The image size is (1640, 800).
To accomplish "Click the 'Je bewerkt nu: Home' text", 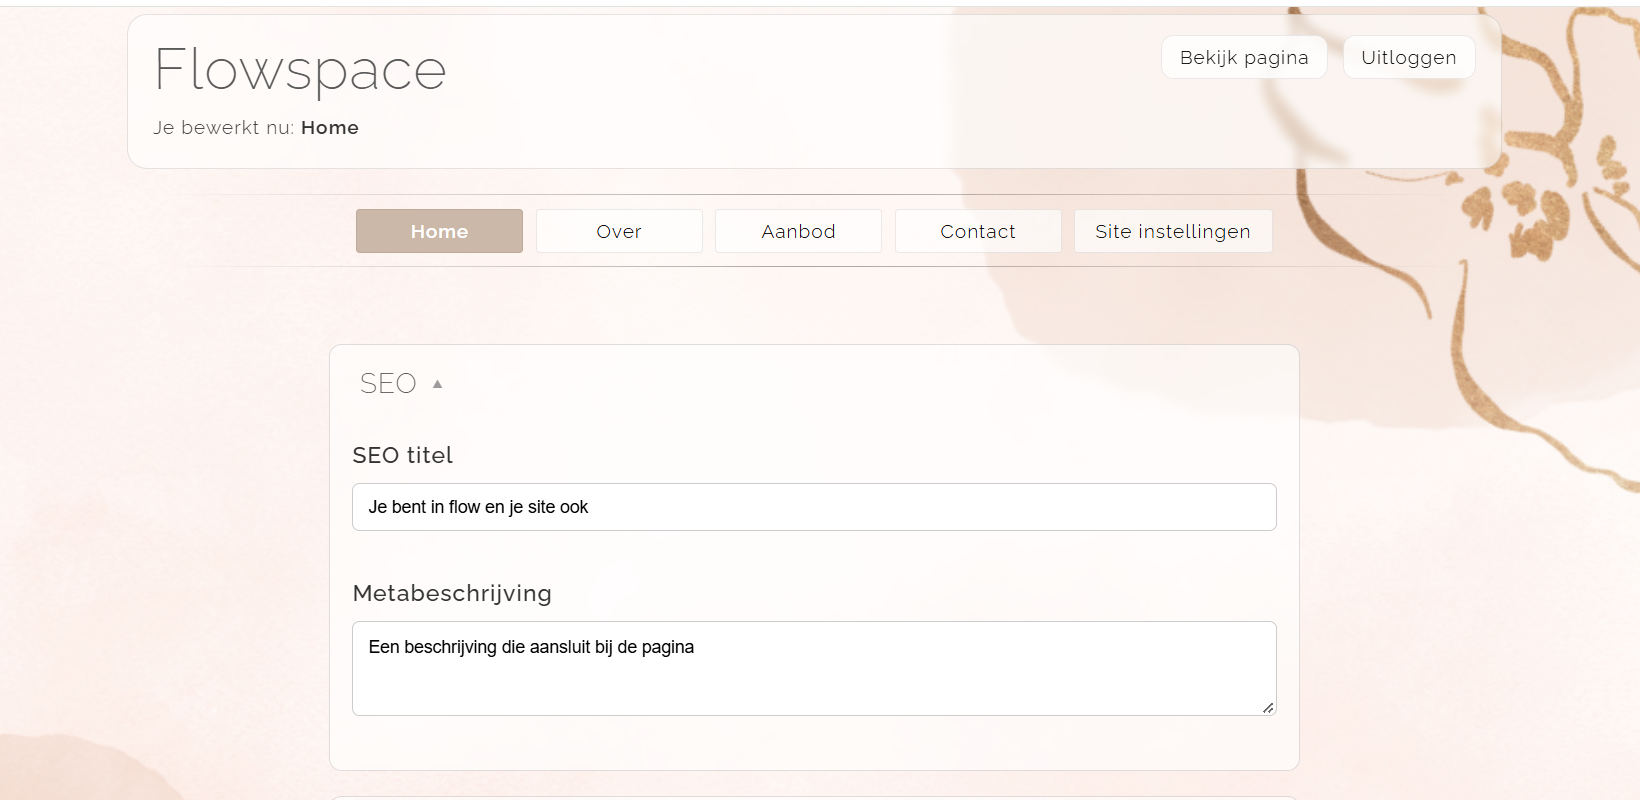I will point(256,128).
